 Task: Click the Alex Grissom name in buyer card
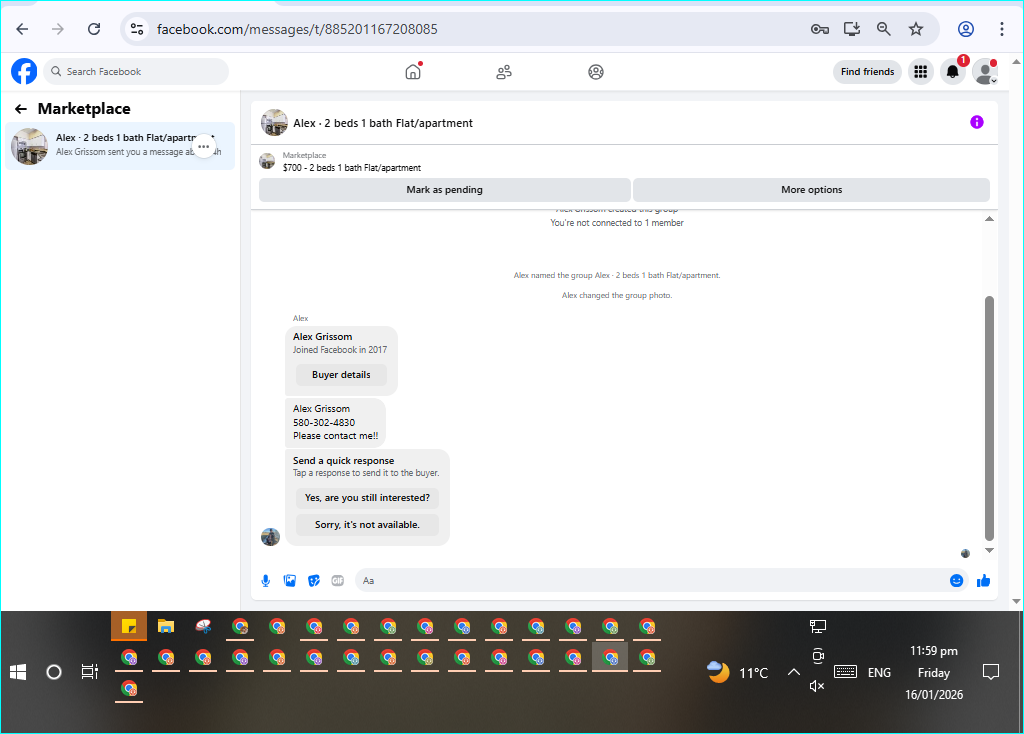pos(322,337)
